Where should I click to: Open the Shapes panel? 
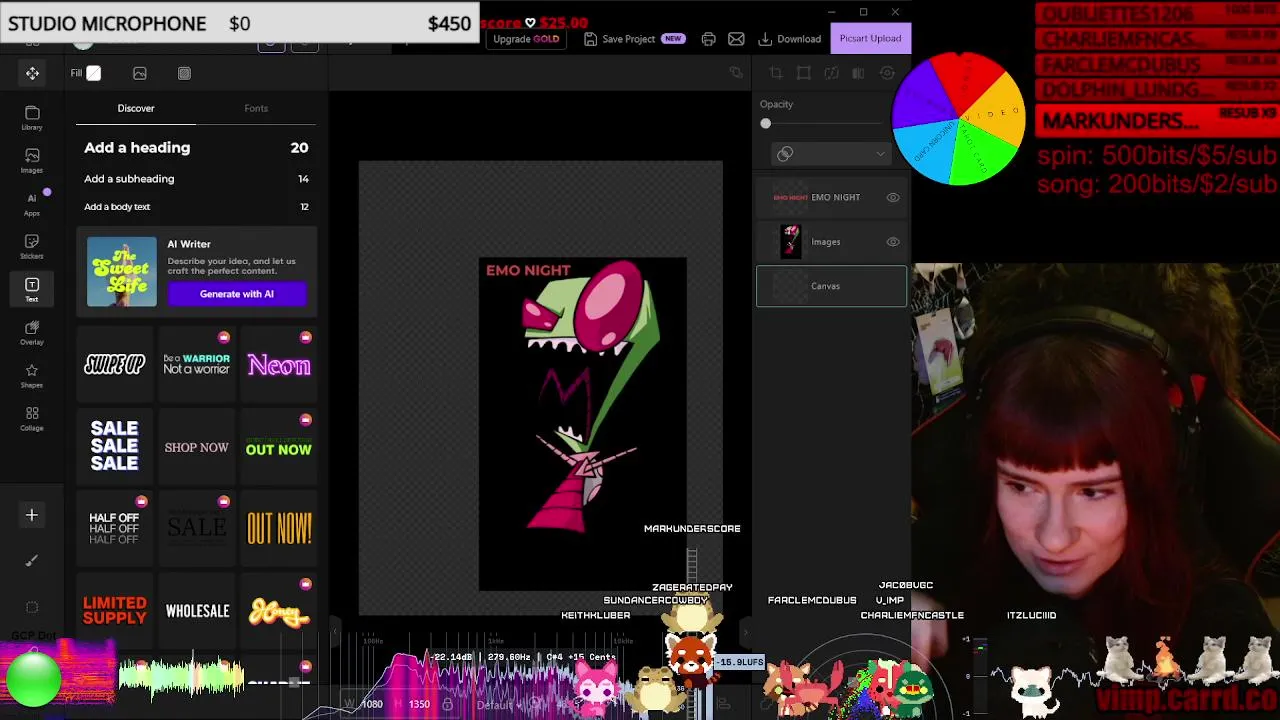[x=32, y=376]
